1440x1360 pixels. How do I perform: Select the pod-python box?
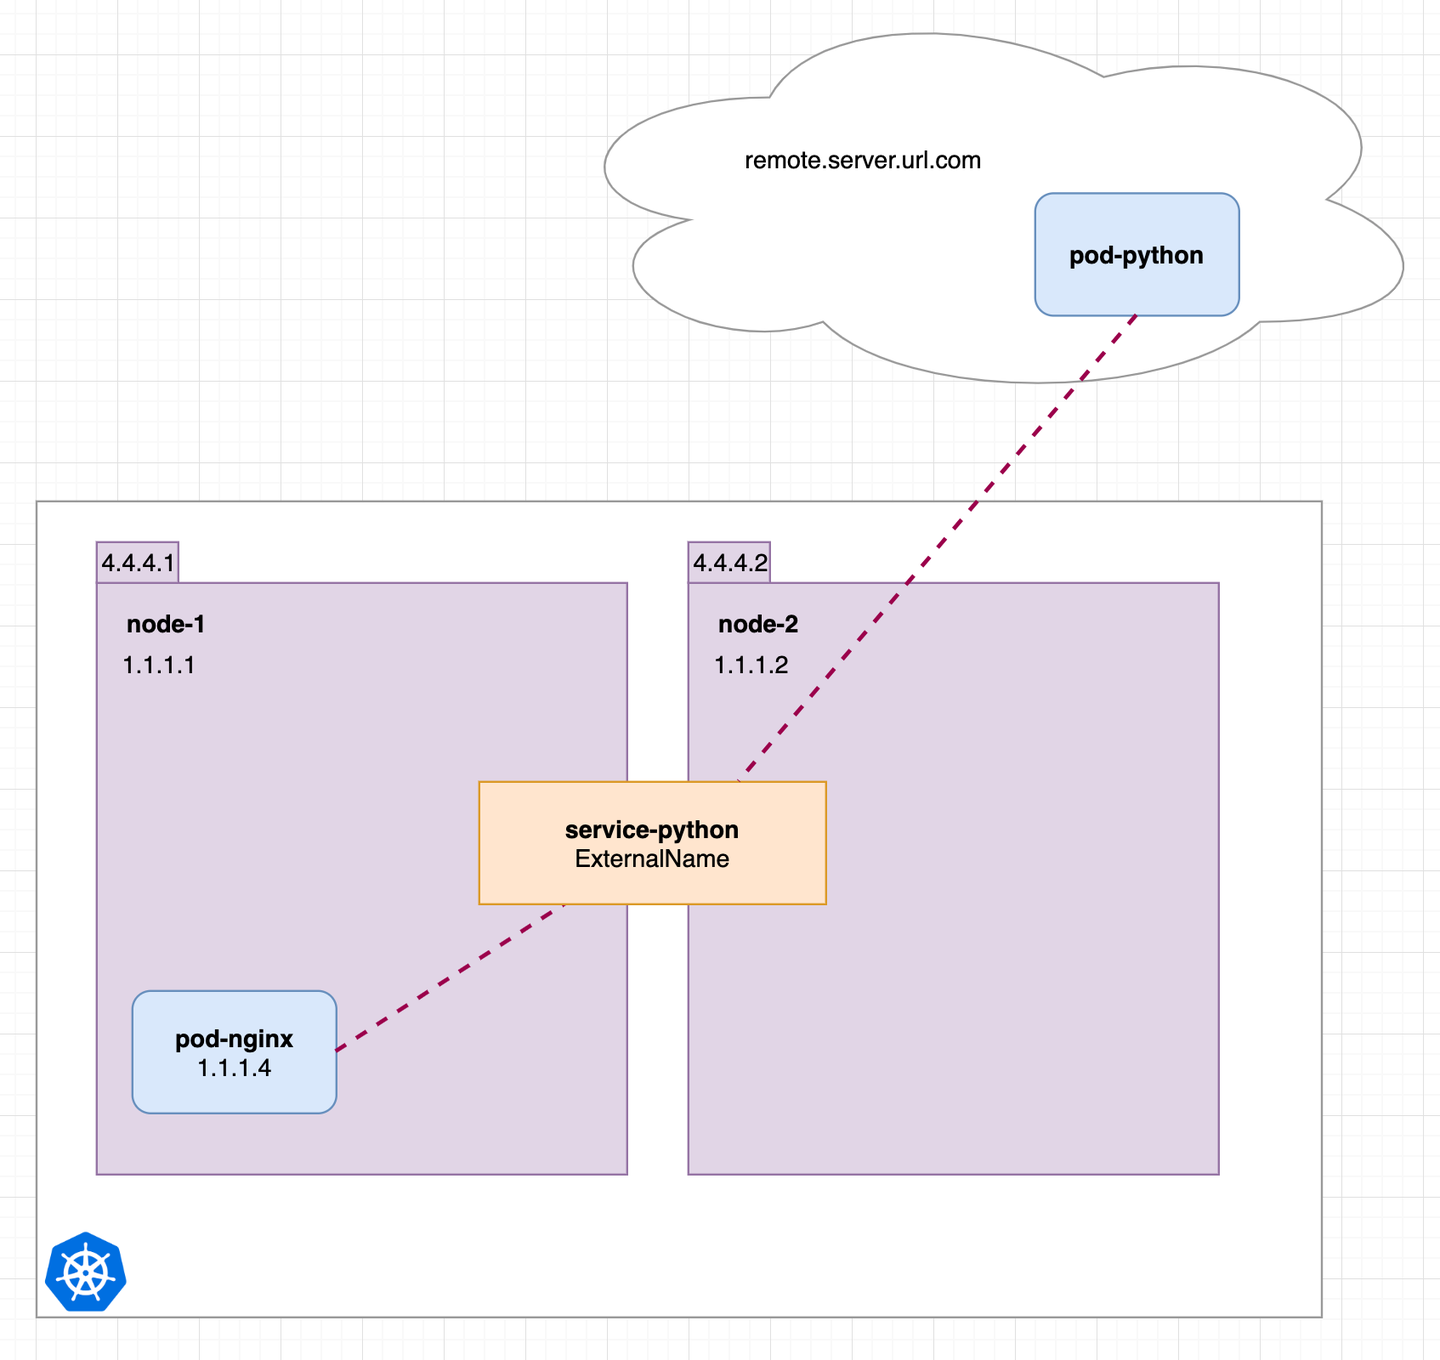1137,255
